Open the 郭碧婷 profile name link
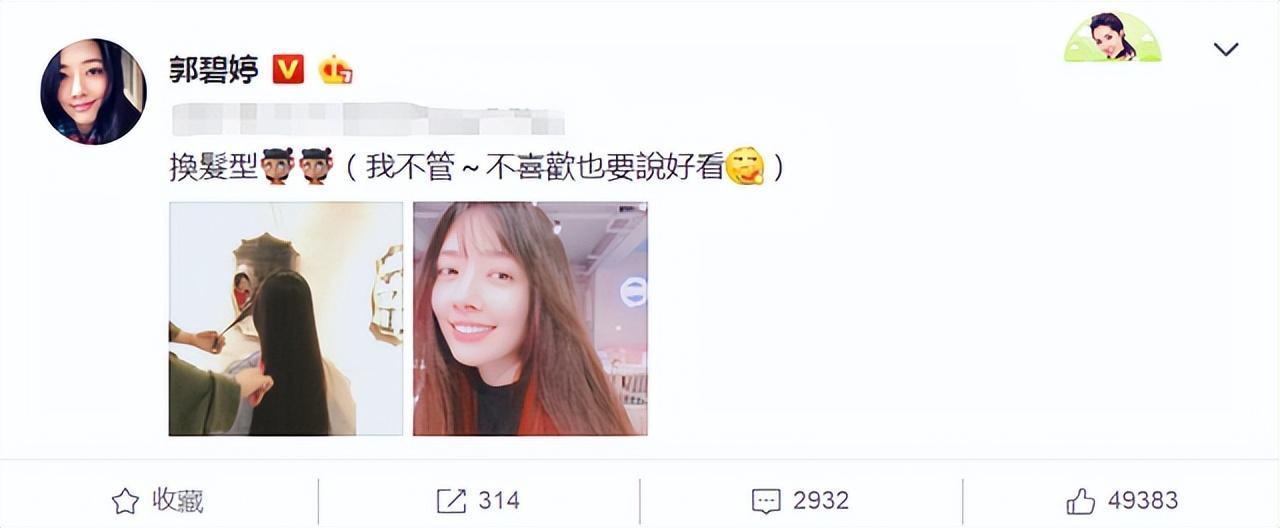This screenshot has width=1280, height=528. (214, 69)
